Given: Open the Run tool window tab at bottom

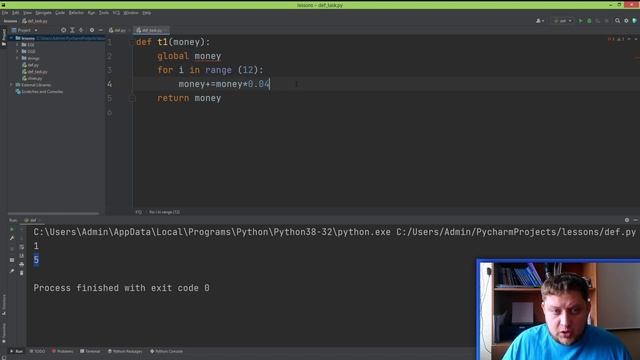Looking at the screenshot, I should [16, 351].
